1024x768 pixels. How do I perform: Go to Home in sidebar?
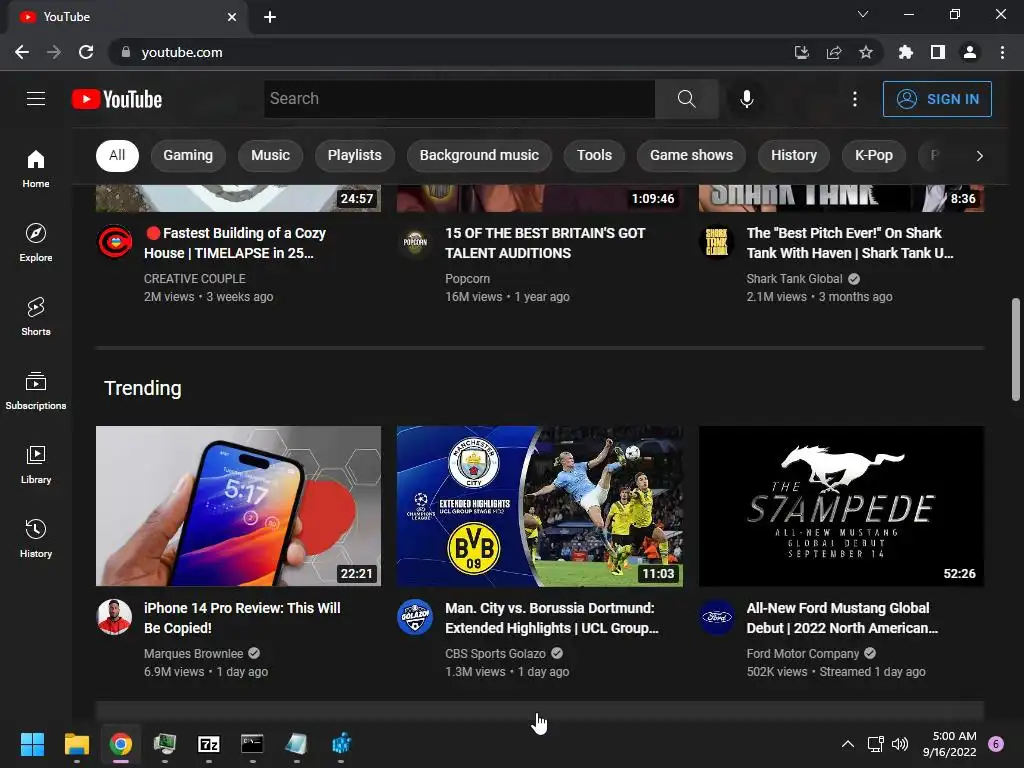36,169
